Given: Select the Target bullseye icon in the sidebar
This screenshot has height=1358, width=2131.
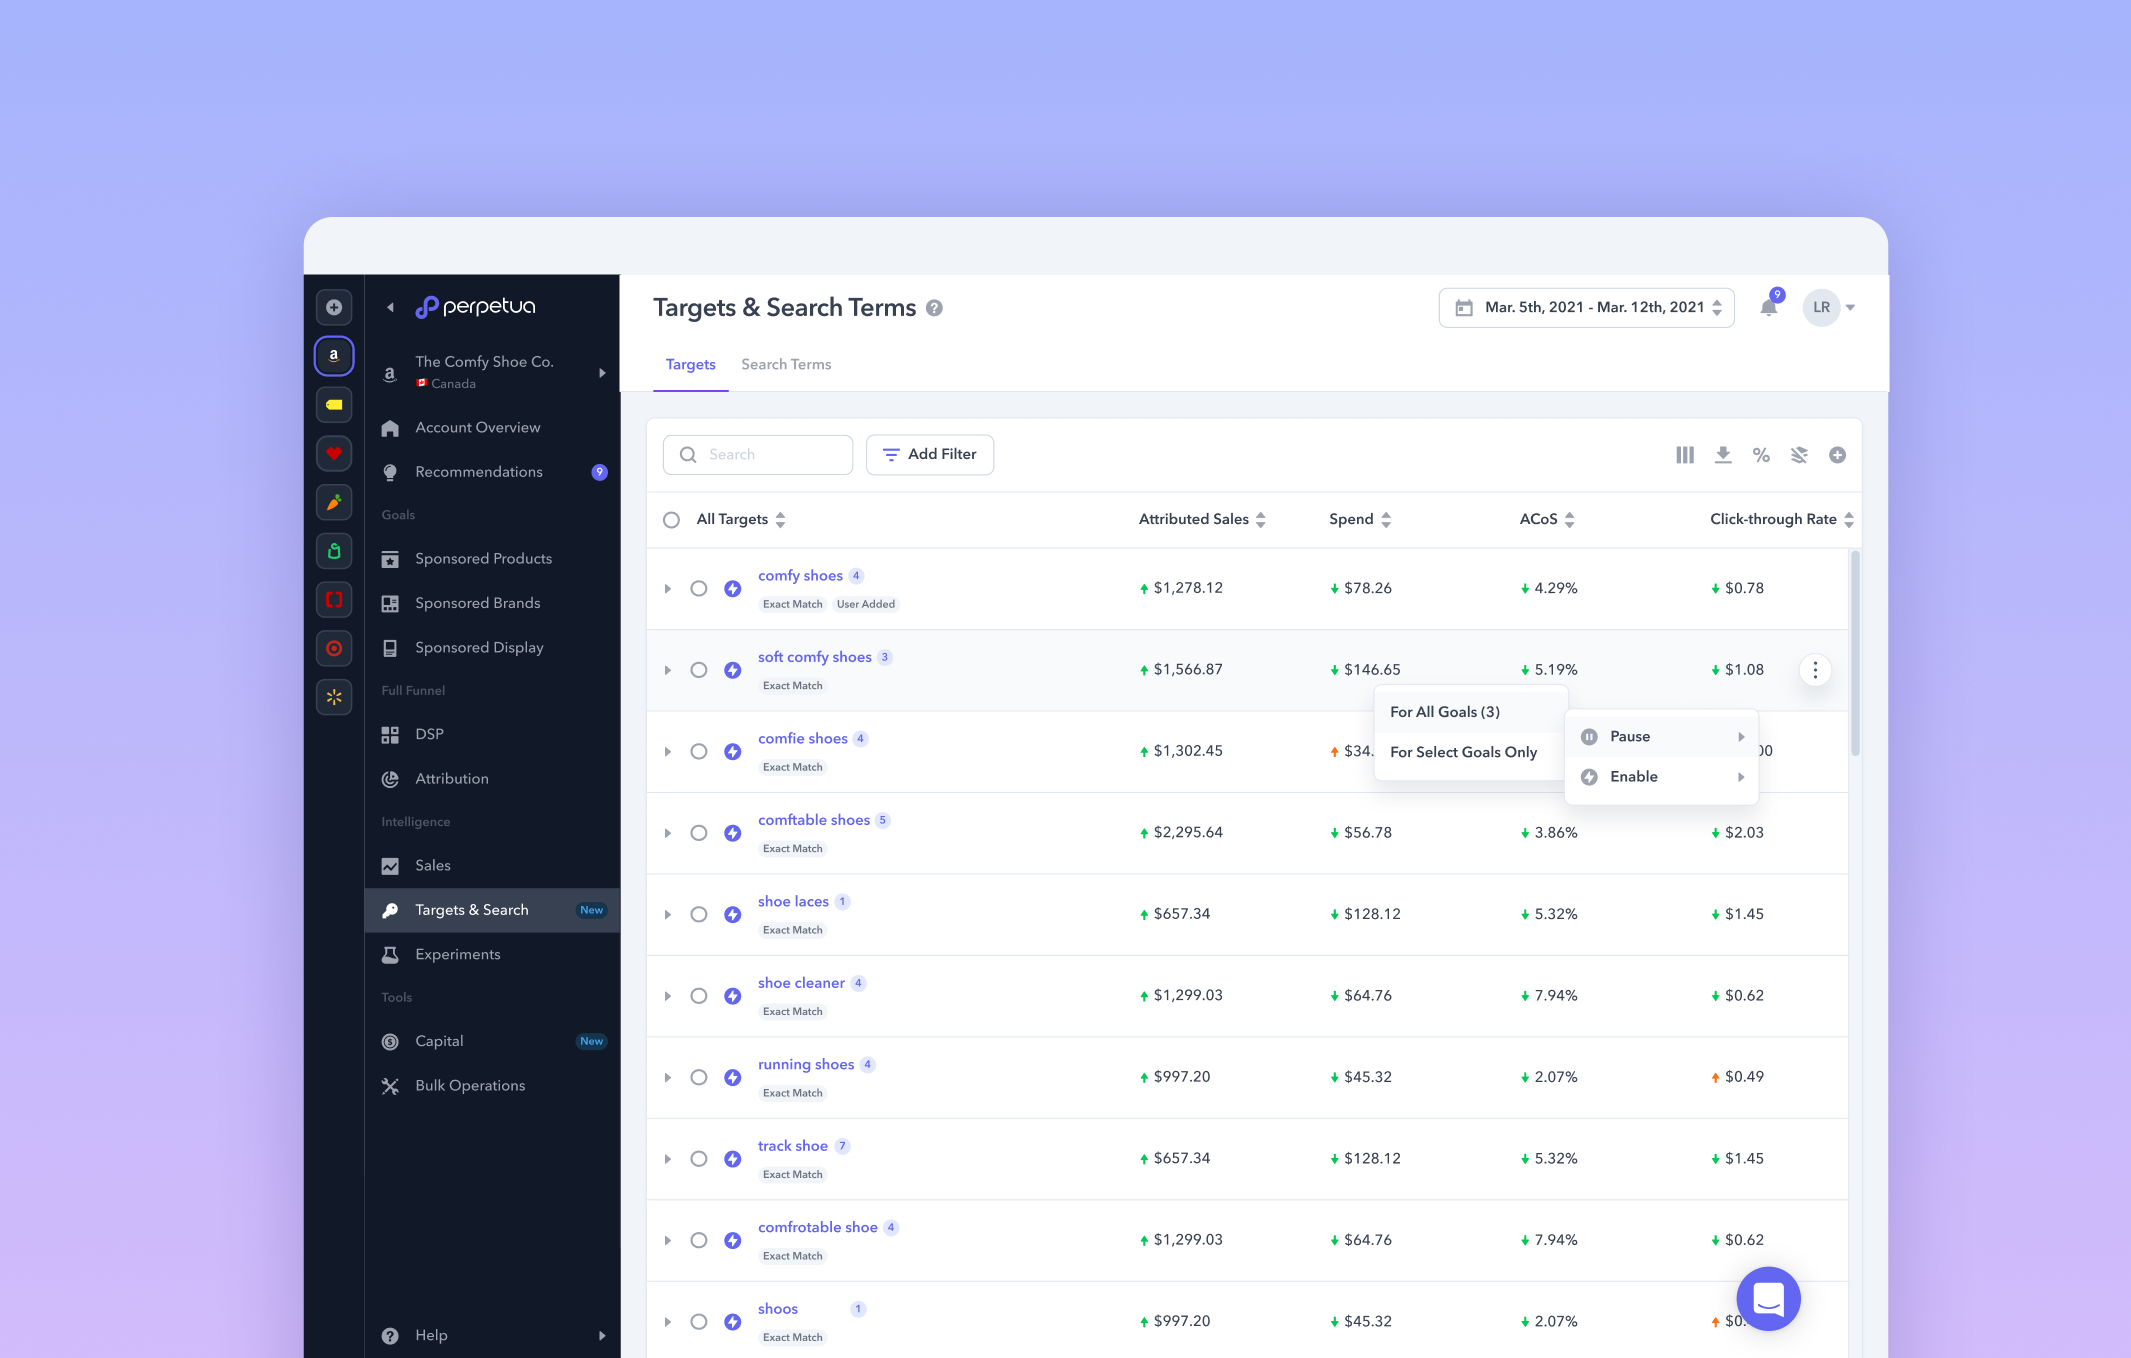Looking at the screenshot, I should coord(334,649).
